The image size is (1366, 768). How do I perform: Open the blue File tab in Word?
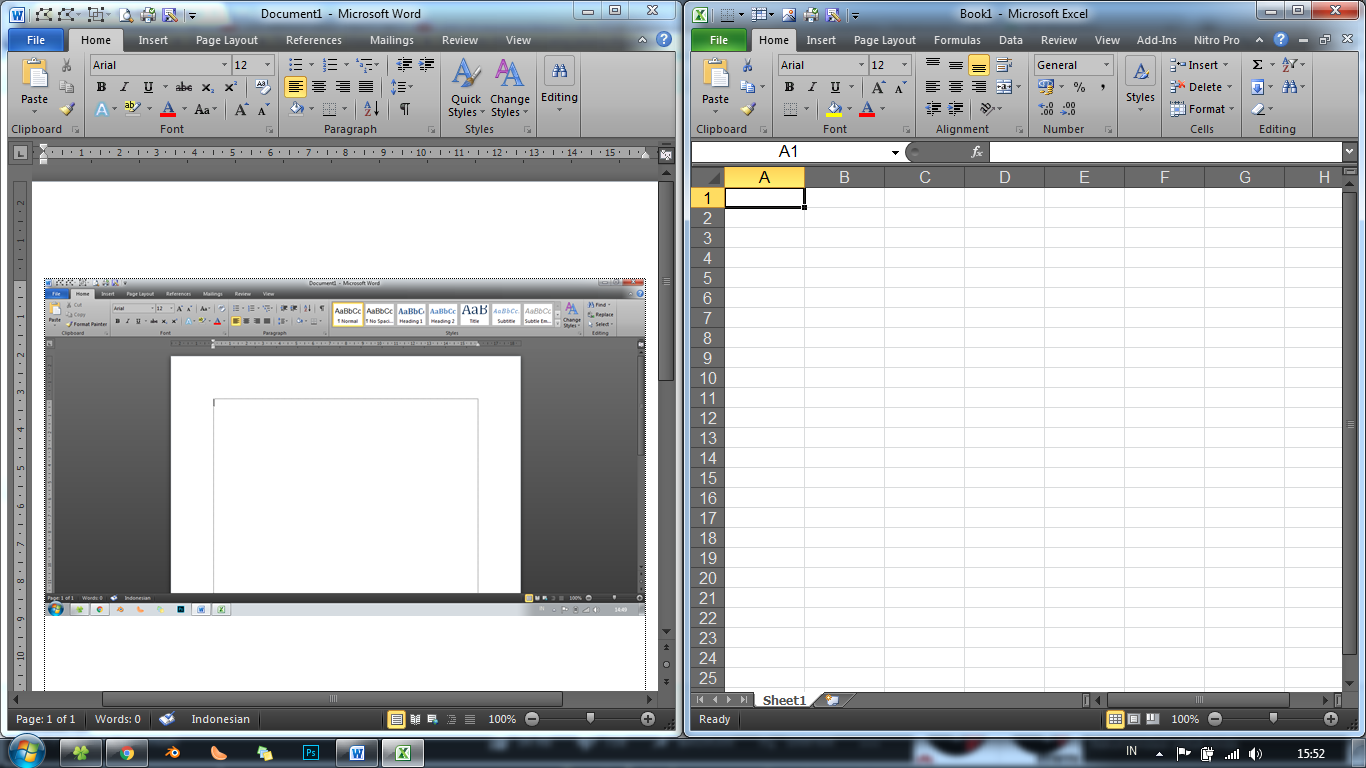36,40
